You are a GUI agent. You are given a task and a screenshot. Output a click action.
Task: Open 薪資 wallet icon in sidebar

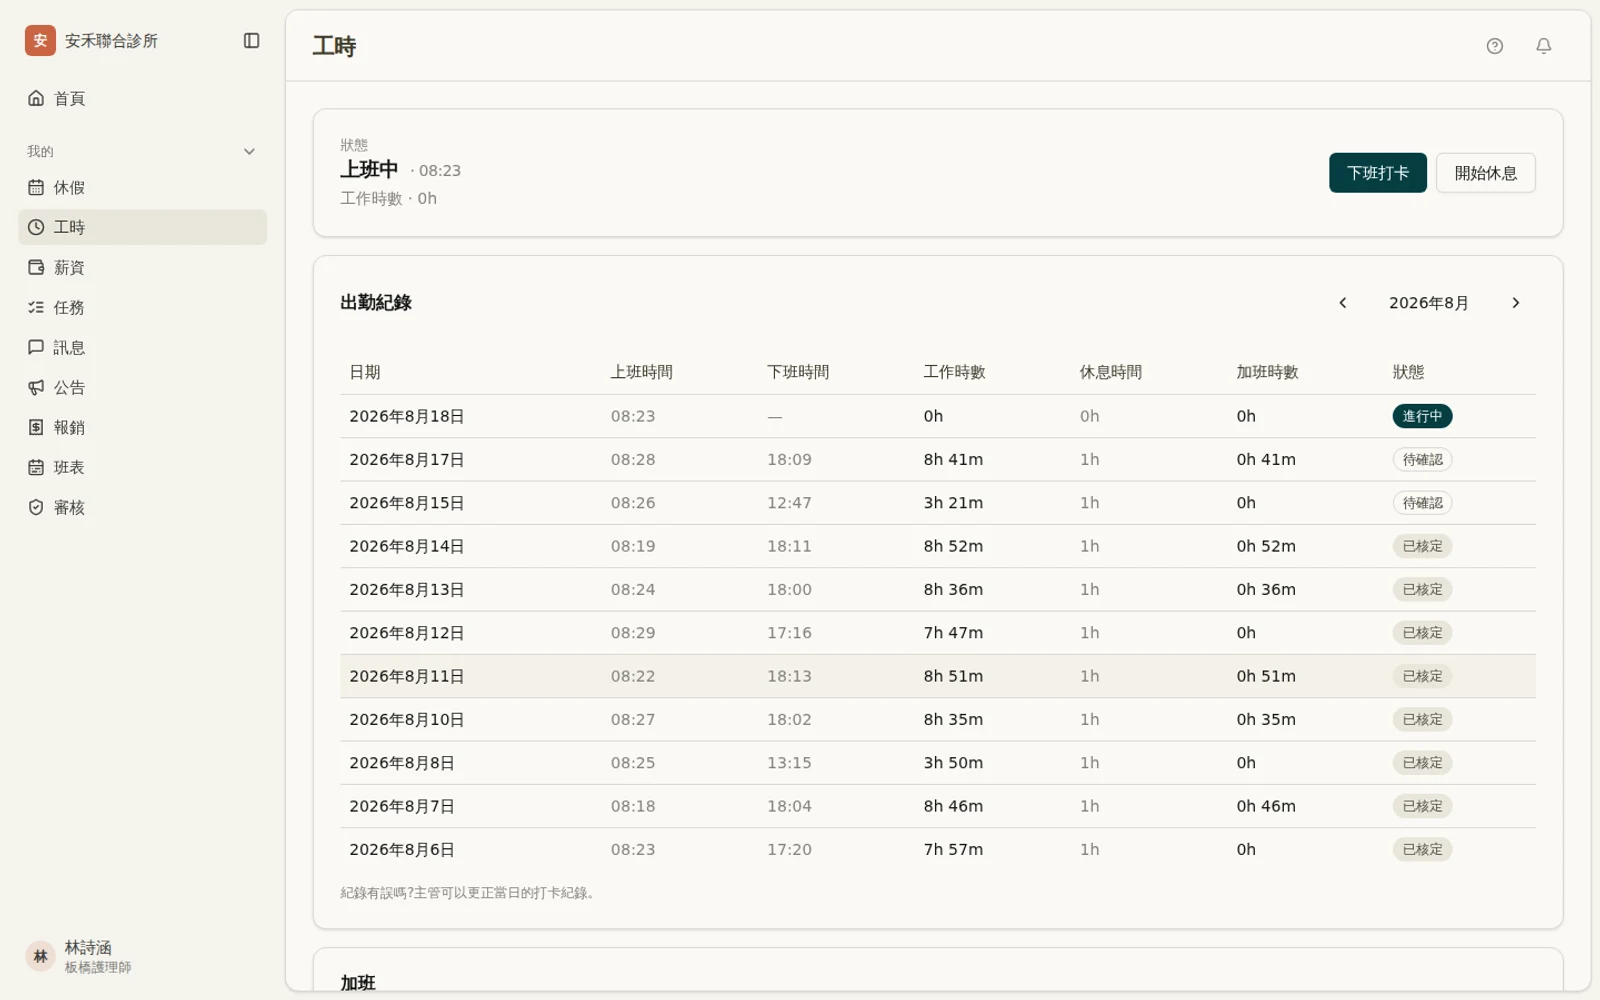tap(36, 267)
